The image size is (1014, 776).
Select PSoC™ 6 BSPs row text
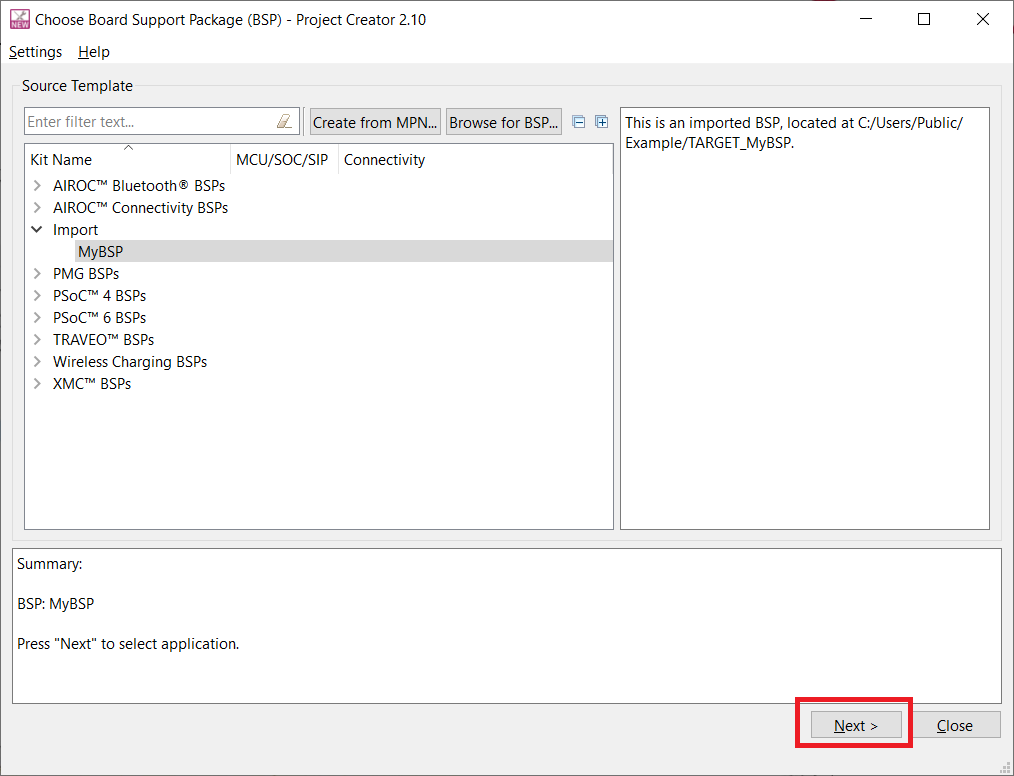[100, 318]
